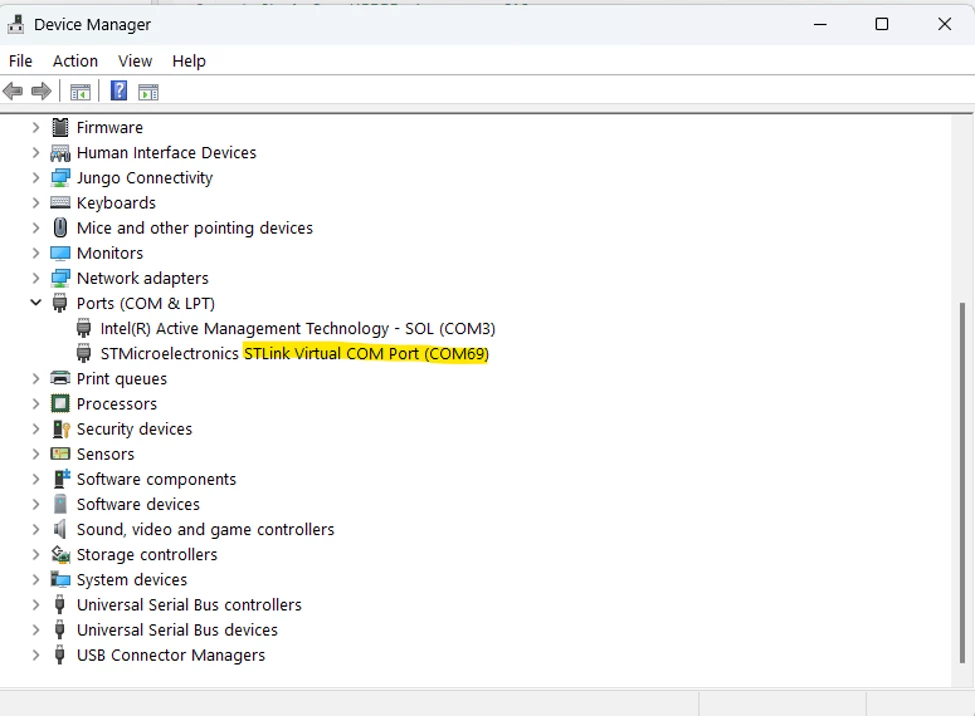Click the Storage controllers icon
Screen dimensions: 975x716
coord(60,554)
